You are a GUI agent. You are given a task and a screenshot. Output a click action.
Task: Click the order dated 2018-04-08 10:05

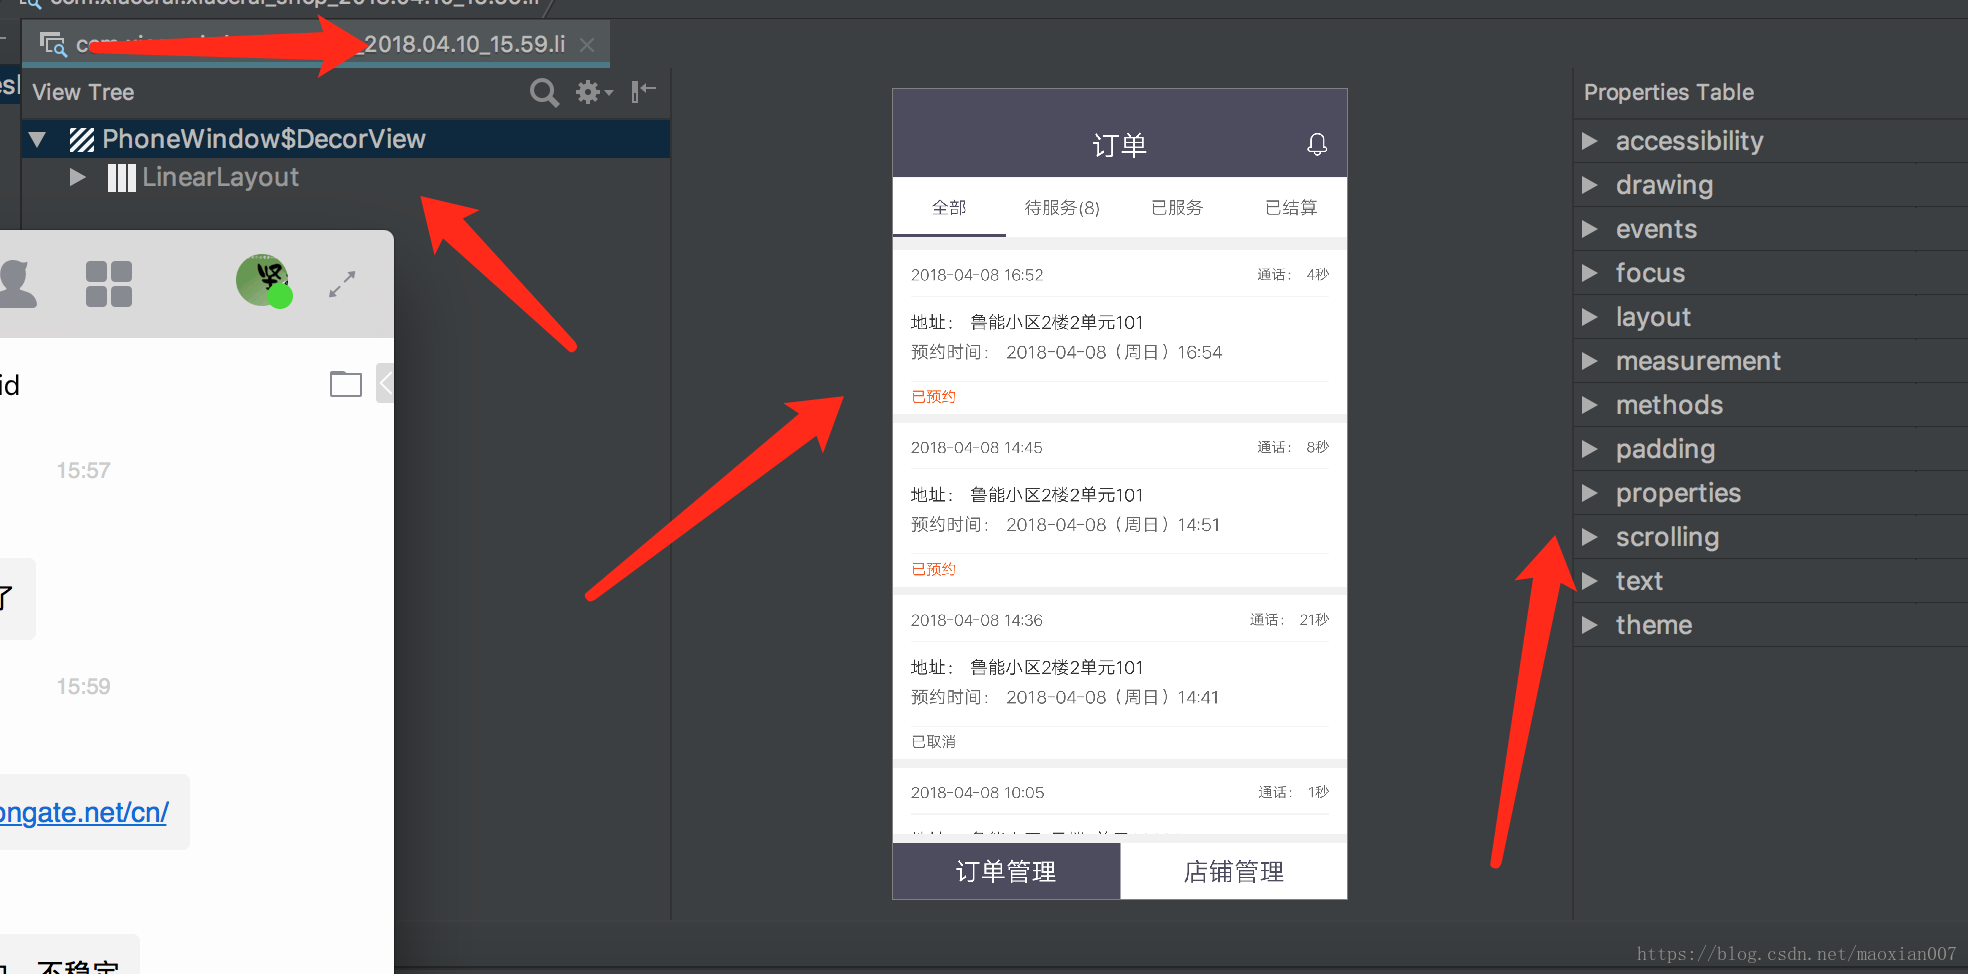[1120, 801]
